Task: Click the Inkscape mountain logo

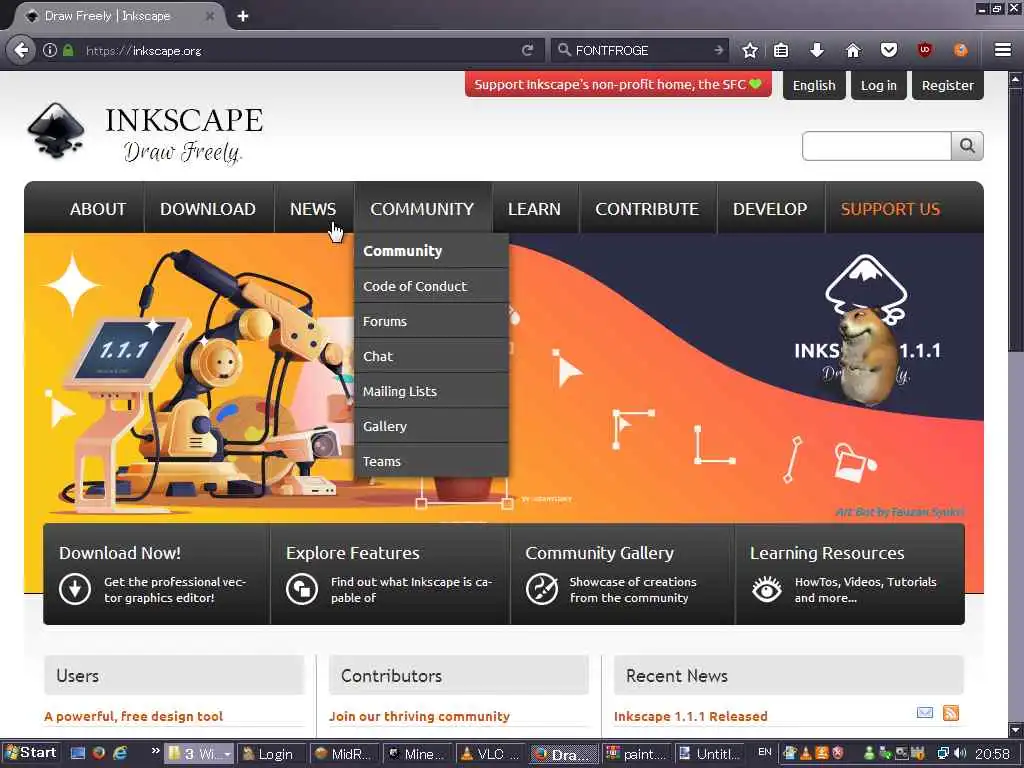Action: [x=57, y=130]
